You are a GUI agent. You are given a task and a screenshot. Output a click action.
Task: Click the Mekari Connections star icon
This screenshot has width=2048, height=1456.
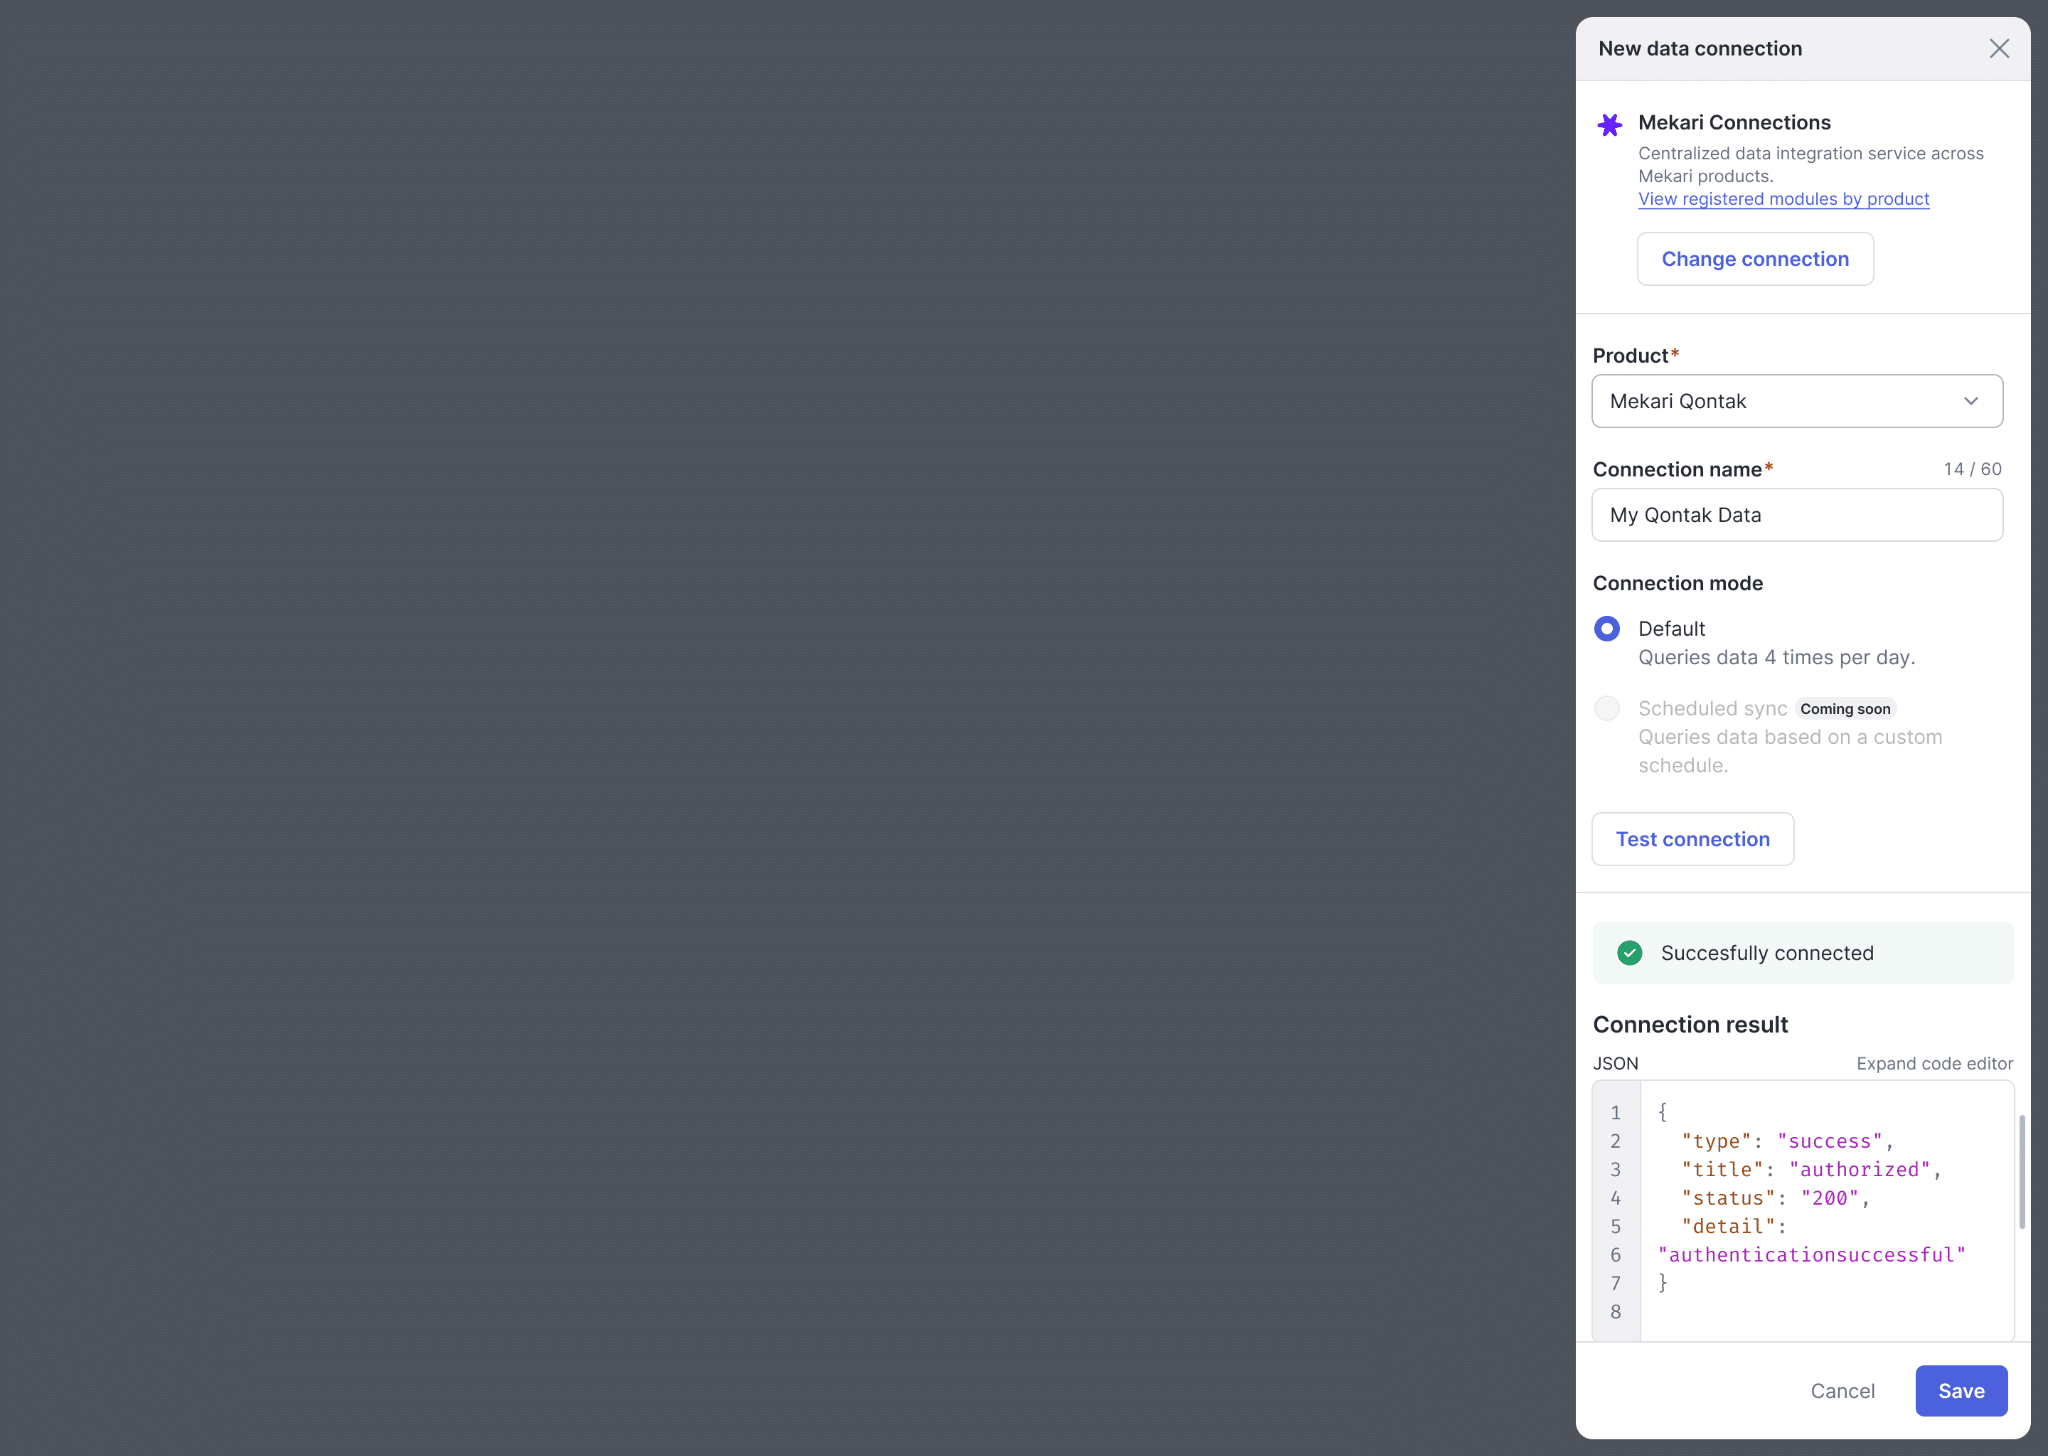tap(1609, 125)
